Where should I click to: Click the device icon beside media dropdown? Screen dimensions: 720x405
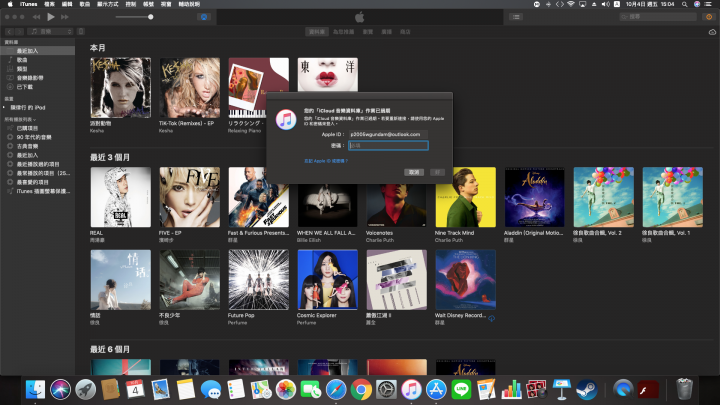tap(81, 32)
